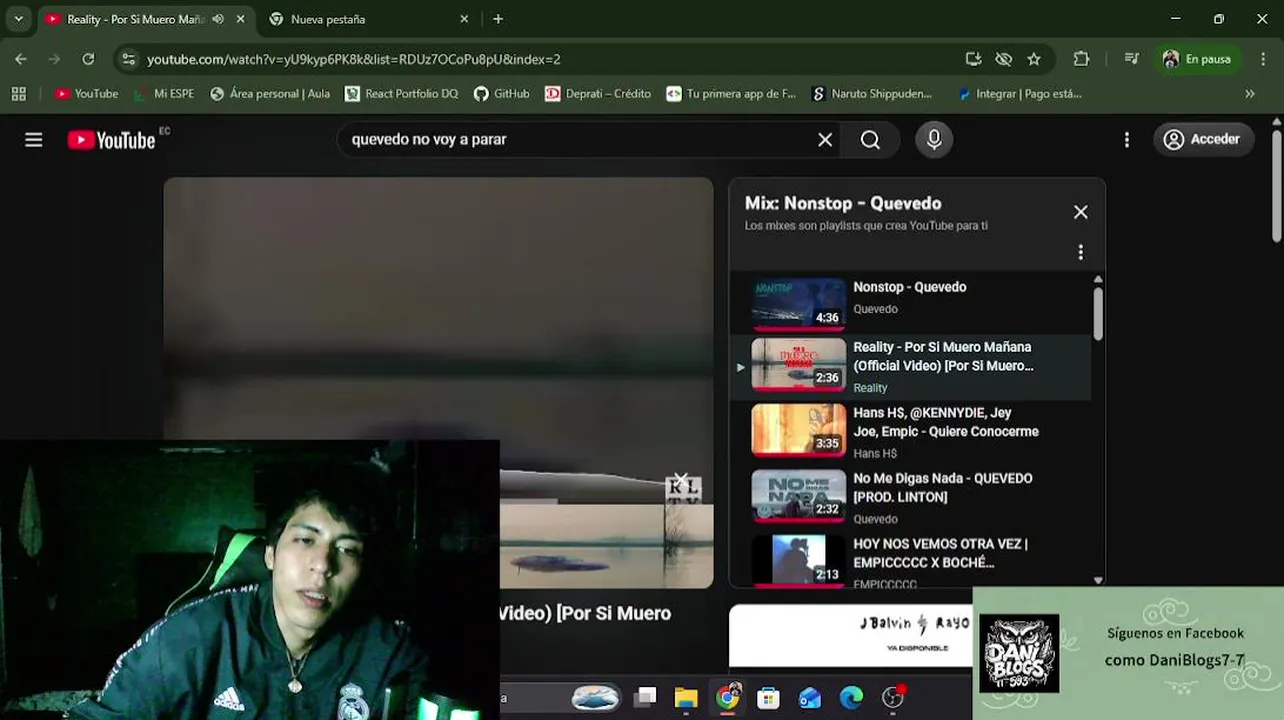Open Task View in the taskbar

pyautogui.click(x=645, y=697)
